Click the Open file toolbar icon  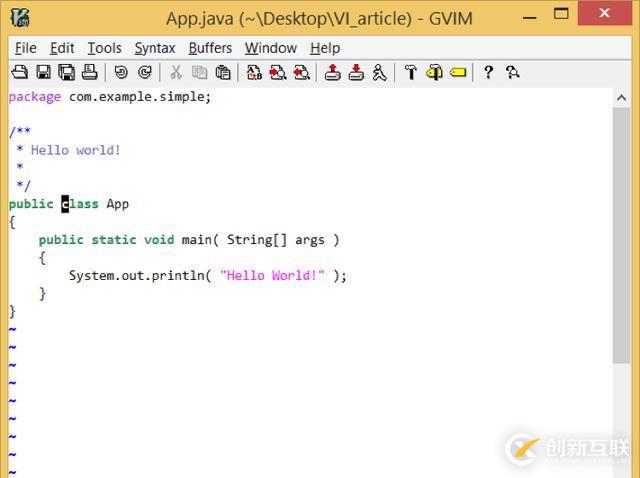(20, 72)
